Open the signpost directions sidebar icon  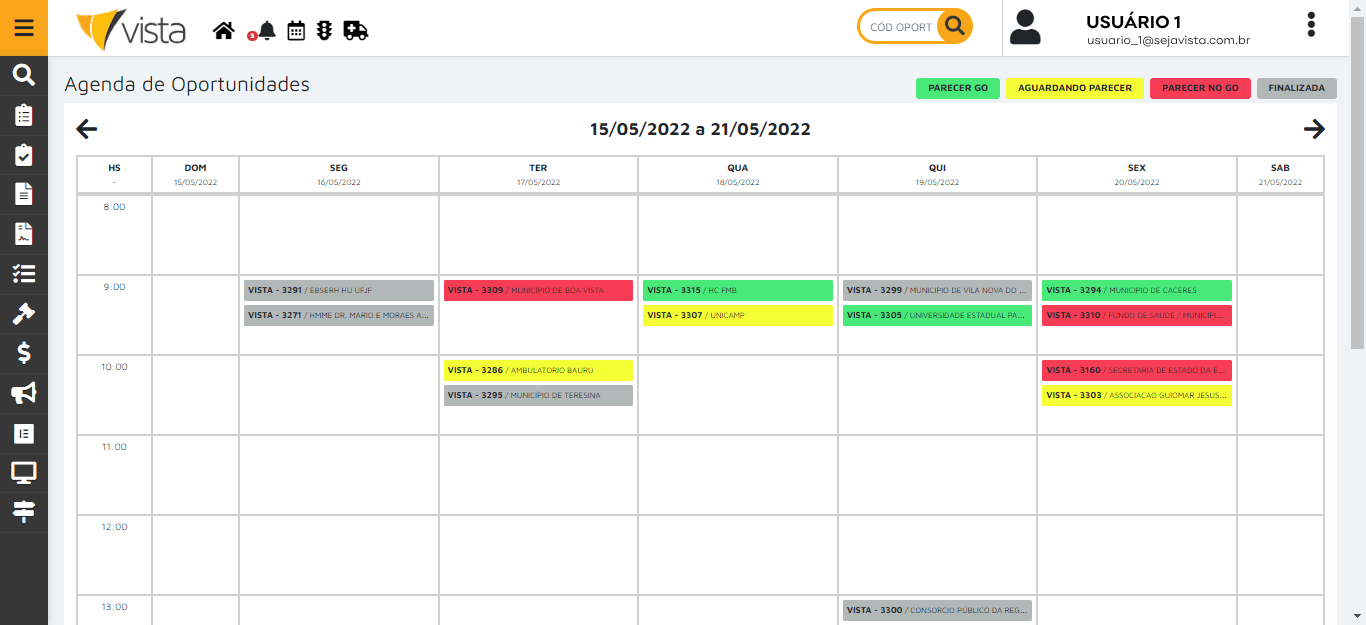click(x=24, y=512)
